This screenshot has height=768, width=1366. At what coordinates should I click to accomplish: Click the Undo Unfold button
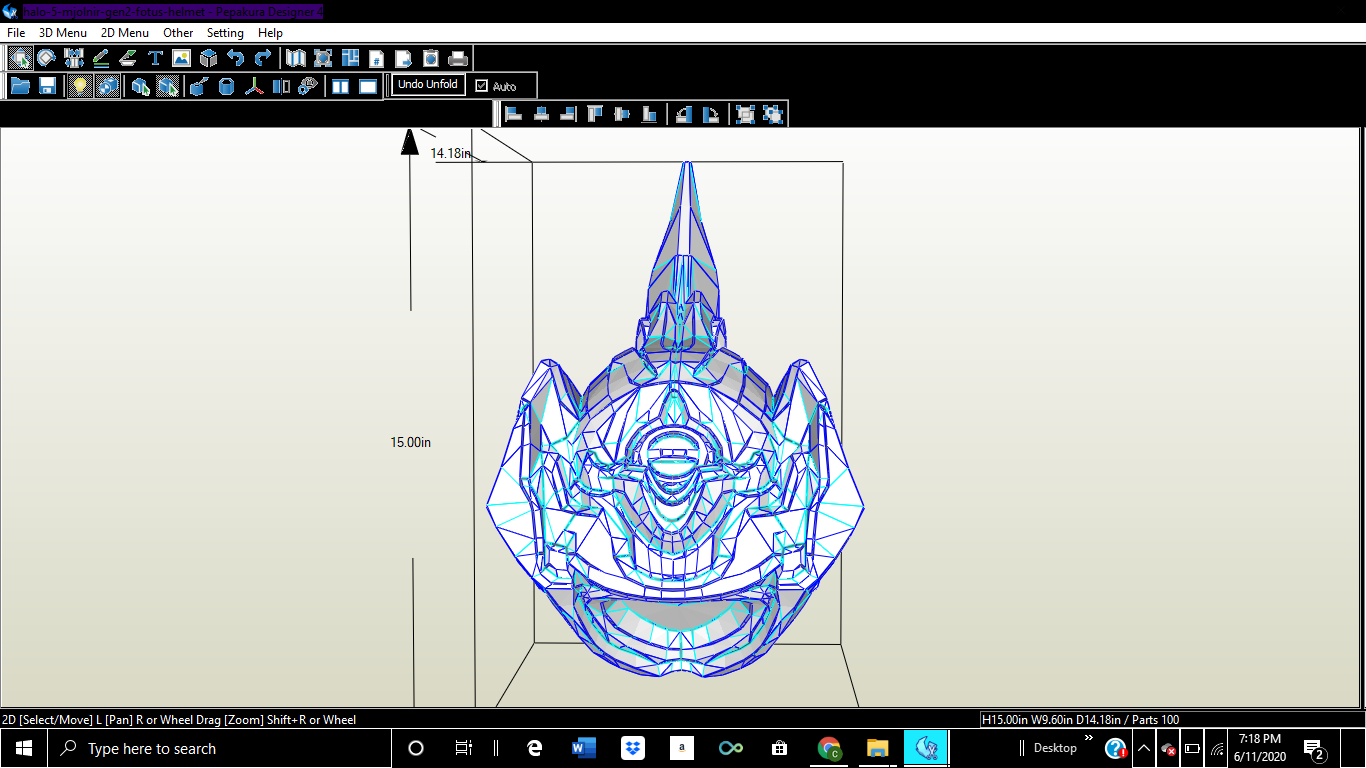point(428,85)
